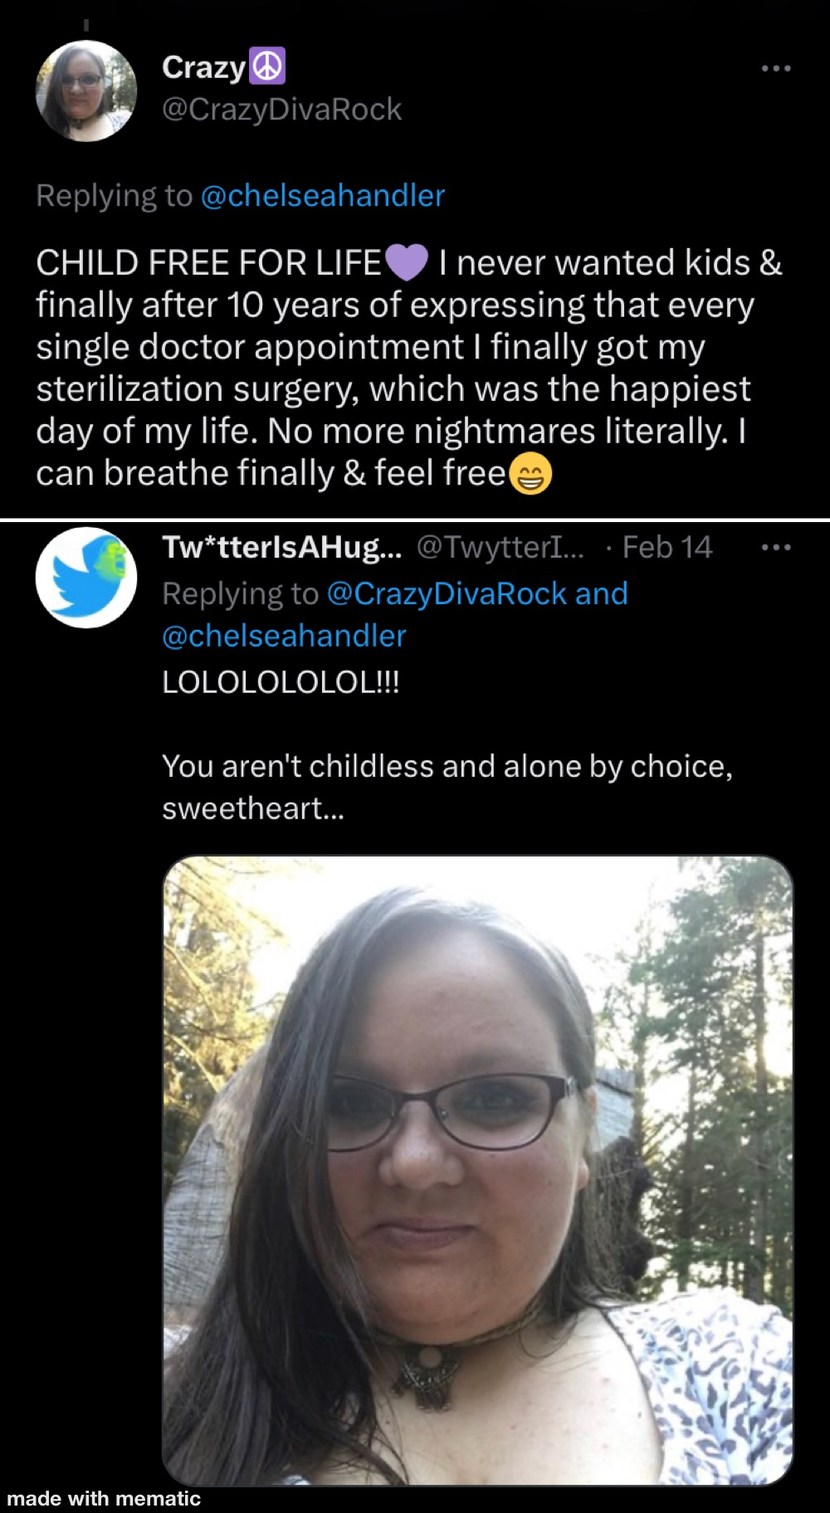Open @chelseahandler link in the top tweet
Viewport: 830px width, 1513px height.
(x=323, y=195)
